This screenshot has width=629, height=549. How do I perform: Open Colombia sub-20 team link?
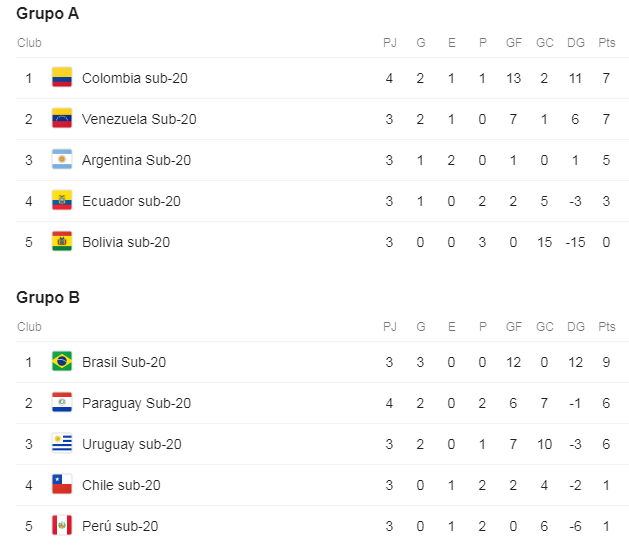click(x=134, y=78)
